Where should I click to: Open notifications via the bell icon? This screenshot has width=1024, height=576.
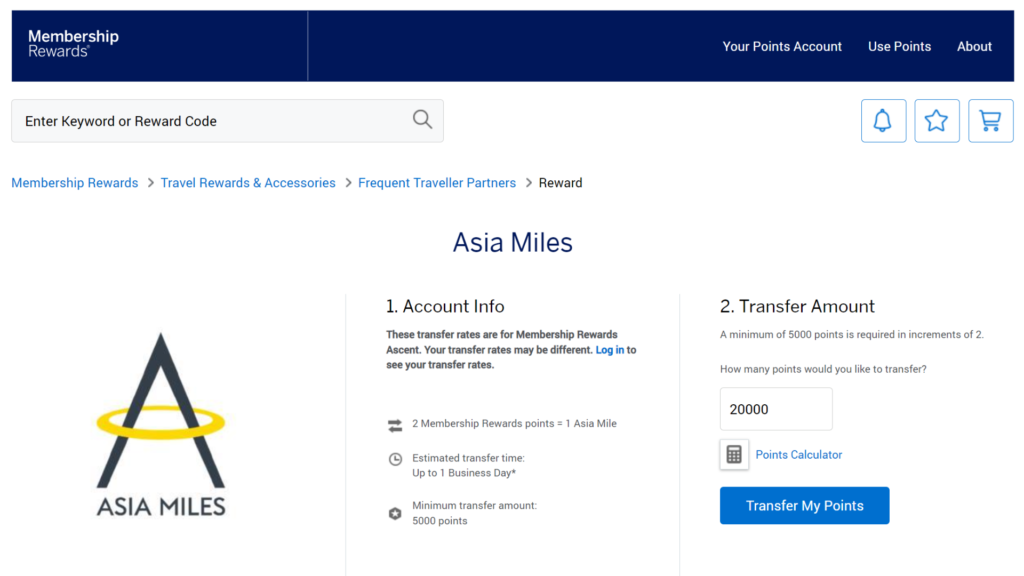point(883,121)
